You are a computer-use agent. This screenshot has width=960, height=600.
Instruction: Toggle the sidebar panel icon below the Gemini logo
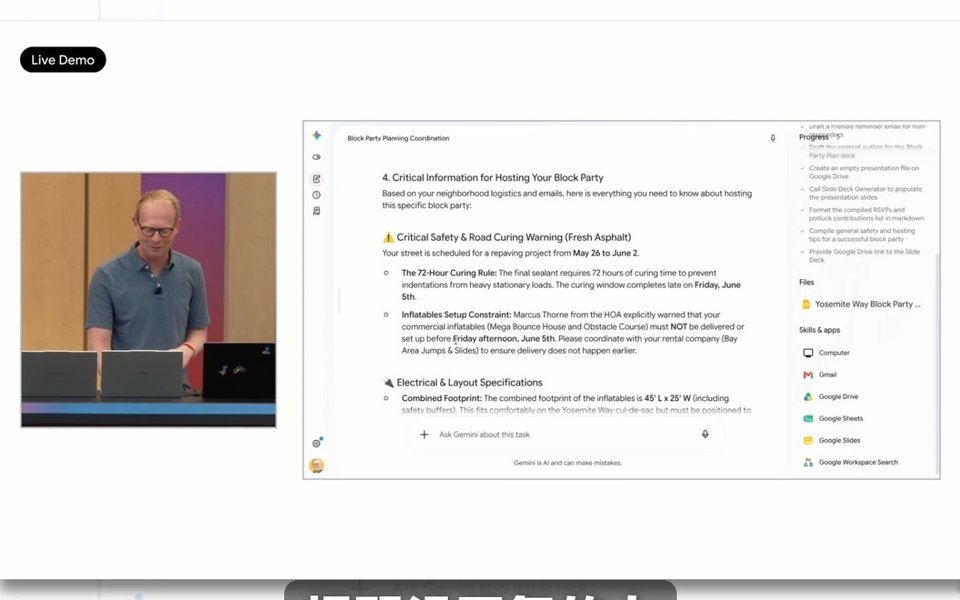click(317, 157)
